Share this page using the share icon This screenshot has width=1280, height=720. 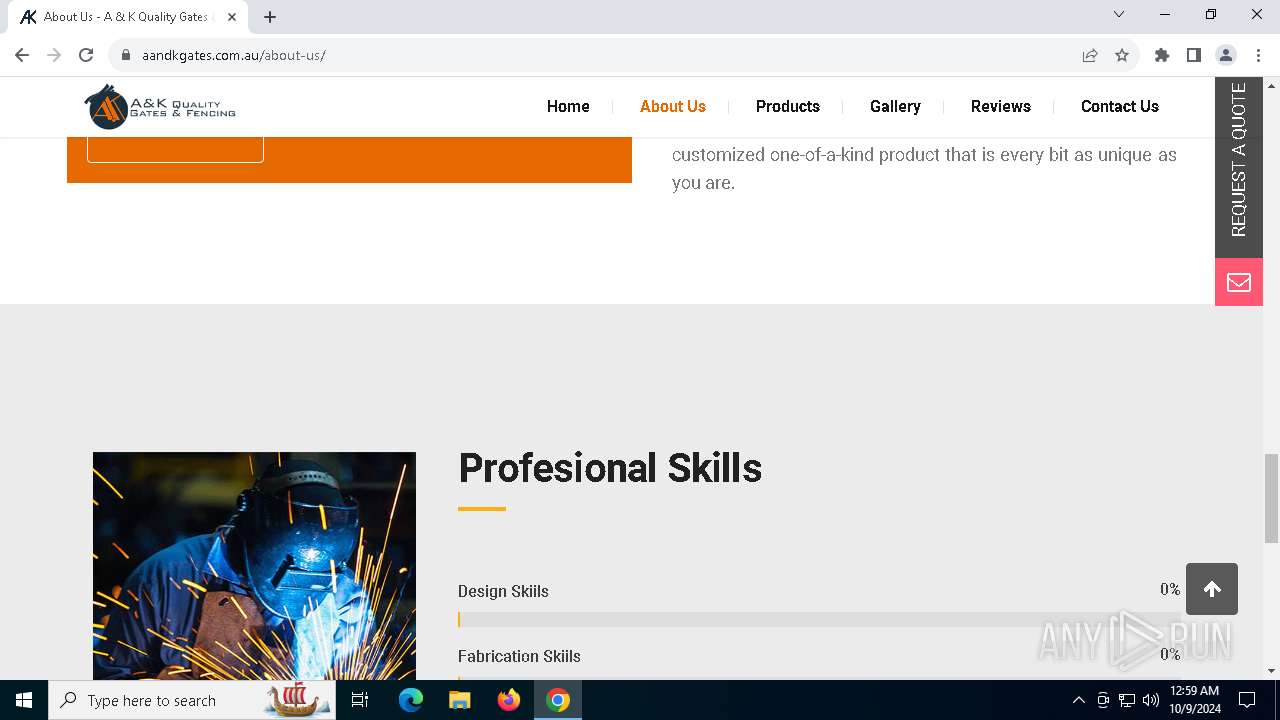[x=1090, y=55]
